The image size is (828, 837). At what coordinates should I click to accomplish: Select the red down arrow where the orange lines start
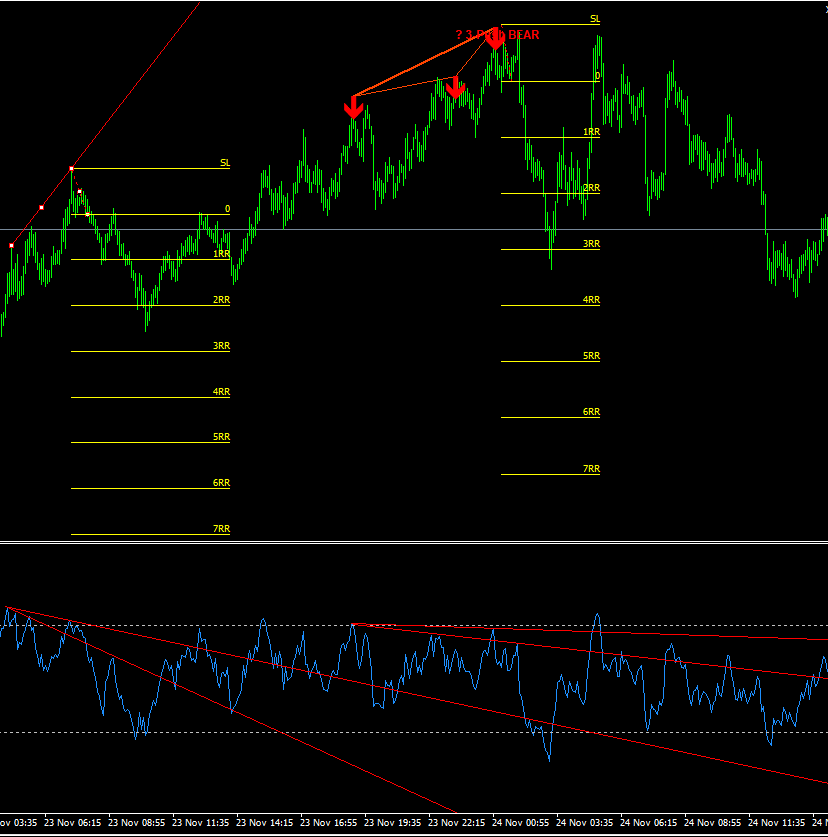point(353,107)
